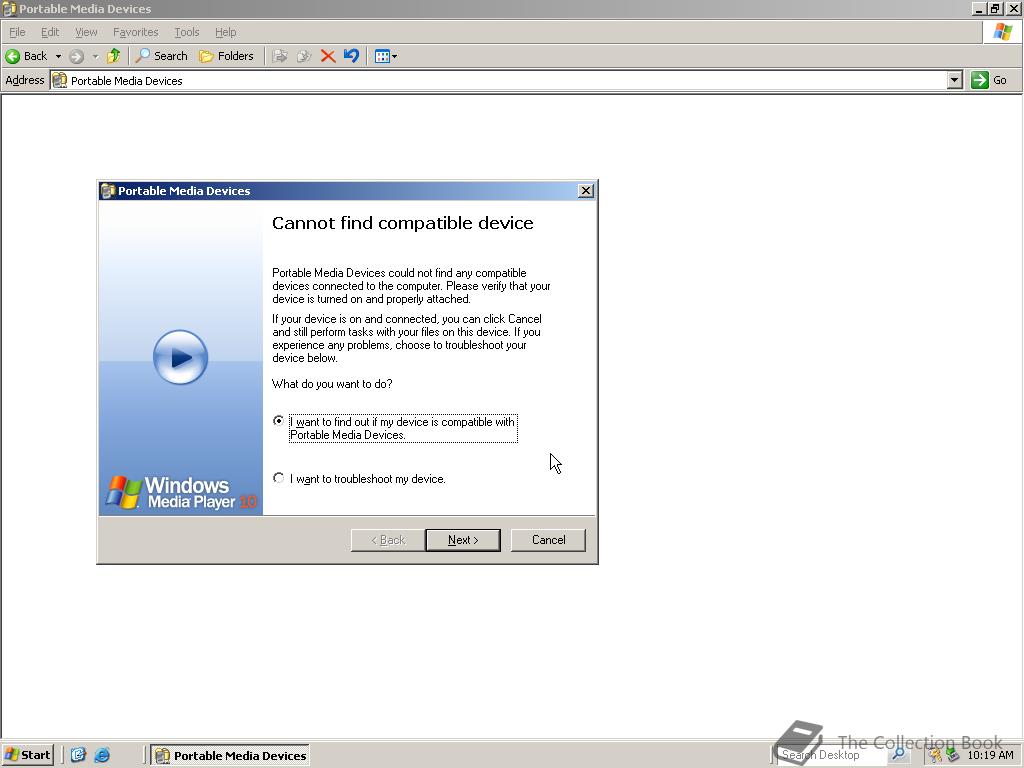Image resolution: width=1024 pixels, height=768 pixels.
Task: Click the Windows flag logo in the toolbar
Action: [1002, 32]
